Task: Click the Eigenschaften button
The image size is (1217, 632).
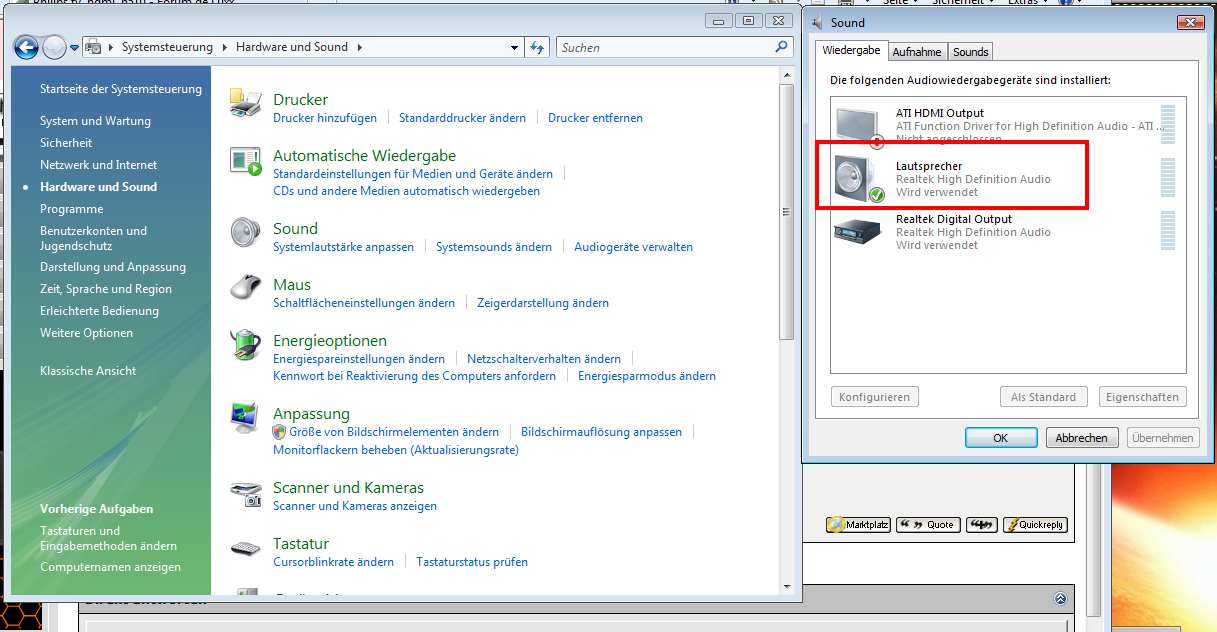Action: [1142, 397]
